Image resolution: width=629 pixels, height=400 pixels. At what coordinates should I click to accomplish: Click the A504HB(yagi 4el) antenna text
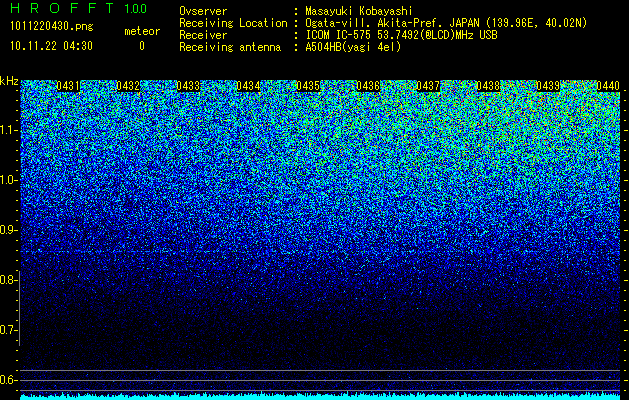coord(353,47)
